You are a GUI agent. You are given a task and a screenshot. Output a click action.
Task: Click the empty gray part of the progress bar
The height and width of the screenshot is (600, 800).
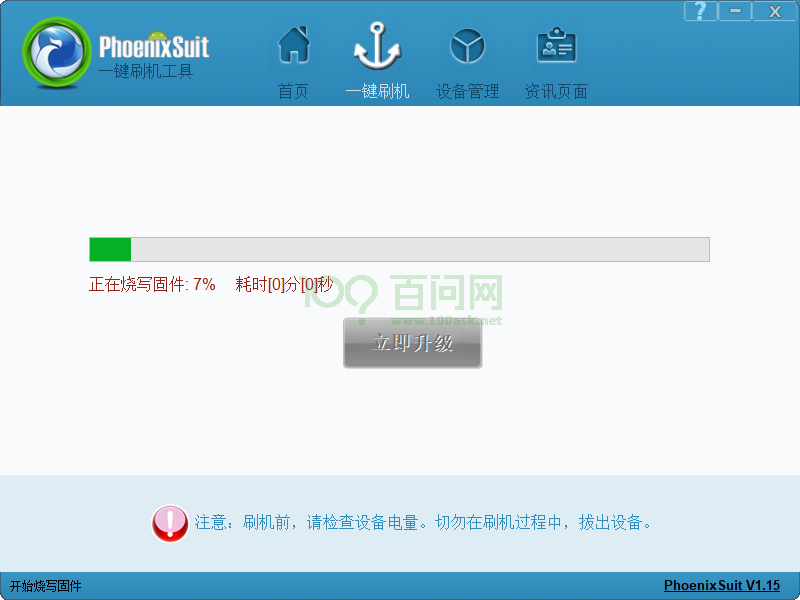coord(420,249)
